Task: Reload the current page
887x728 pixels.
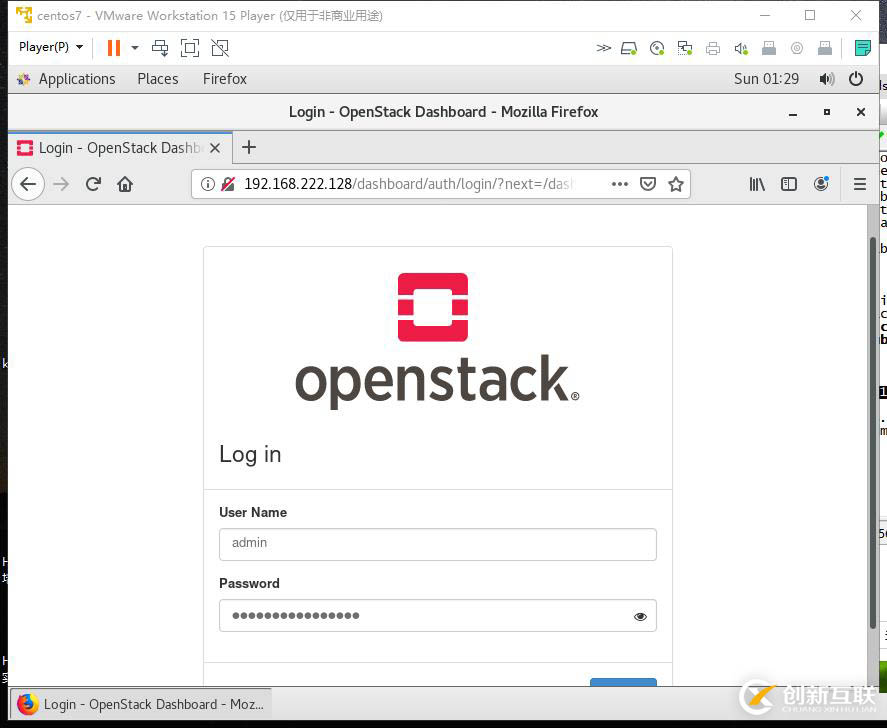Action: coord(93,184)
